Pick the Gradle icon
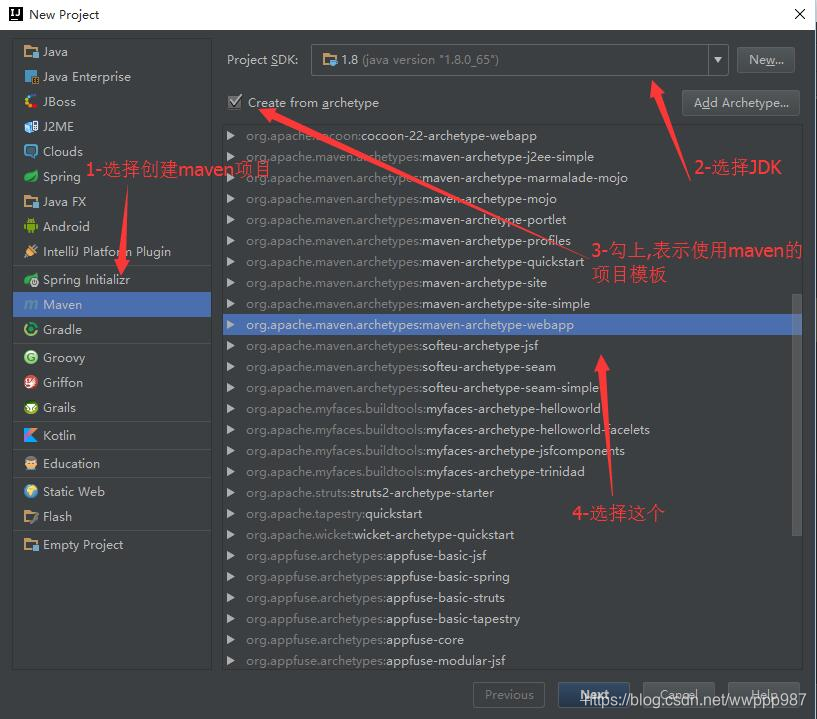The image size is (817, 719). coord(31,329)
